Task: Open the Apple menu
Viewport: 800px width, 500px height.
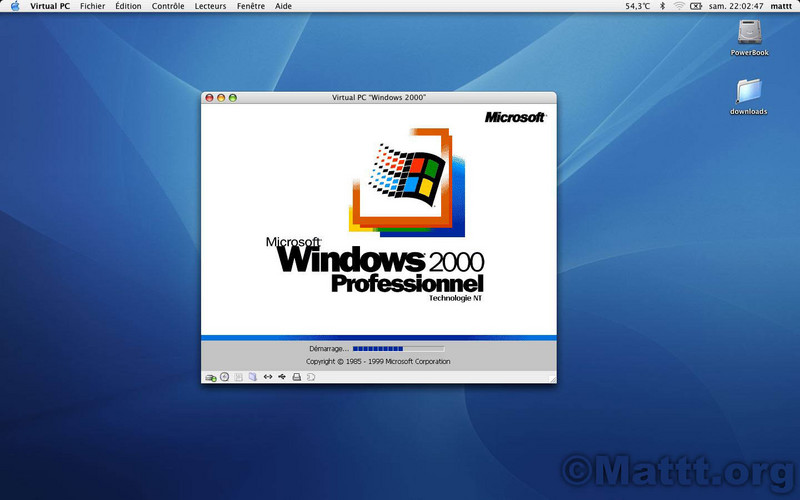Action: tap(15, 6)
